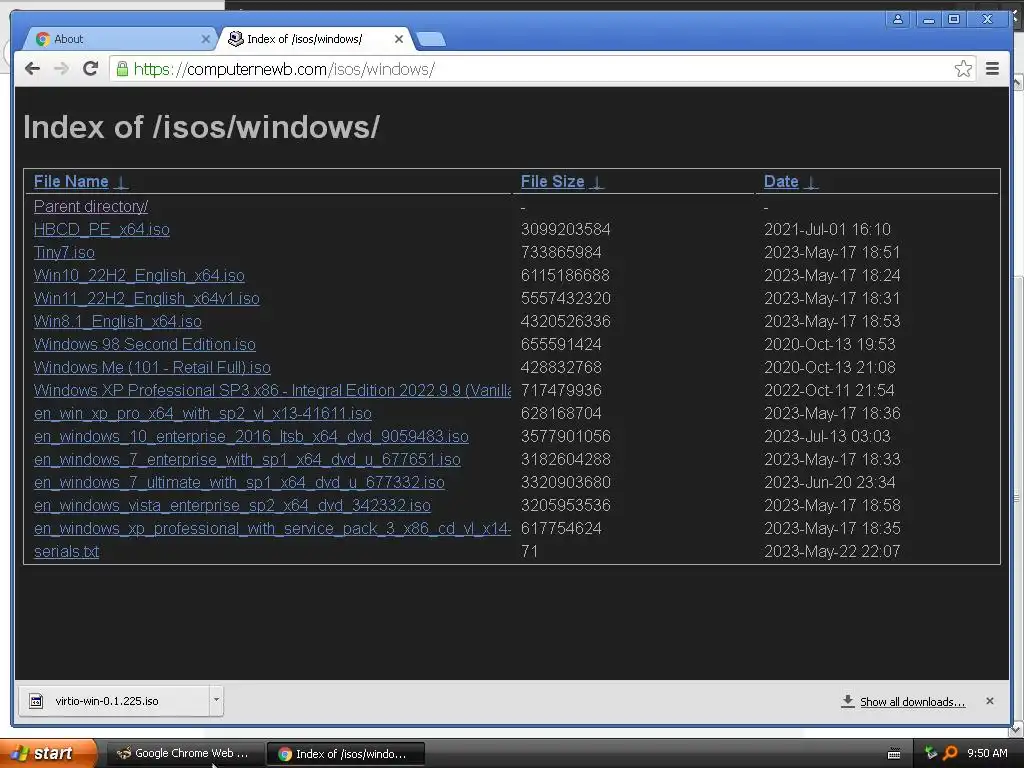1024x768 pixels.
Task: Open the Parent directory/ link
Action: tap(91, 206)
